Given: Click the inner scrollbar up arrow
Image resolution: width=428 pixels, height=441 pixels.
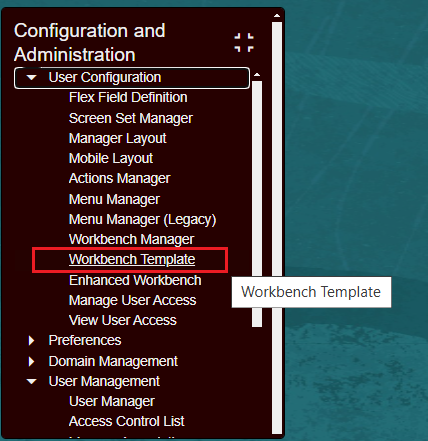Looking at the screenshot, I should coord(257,75).
